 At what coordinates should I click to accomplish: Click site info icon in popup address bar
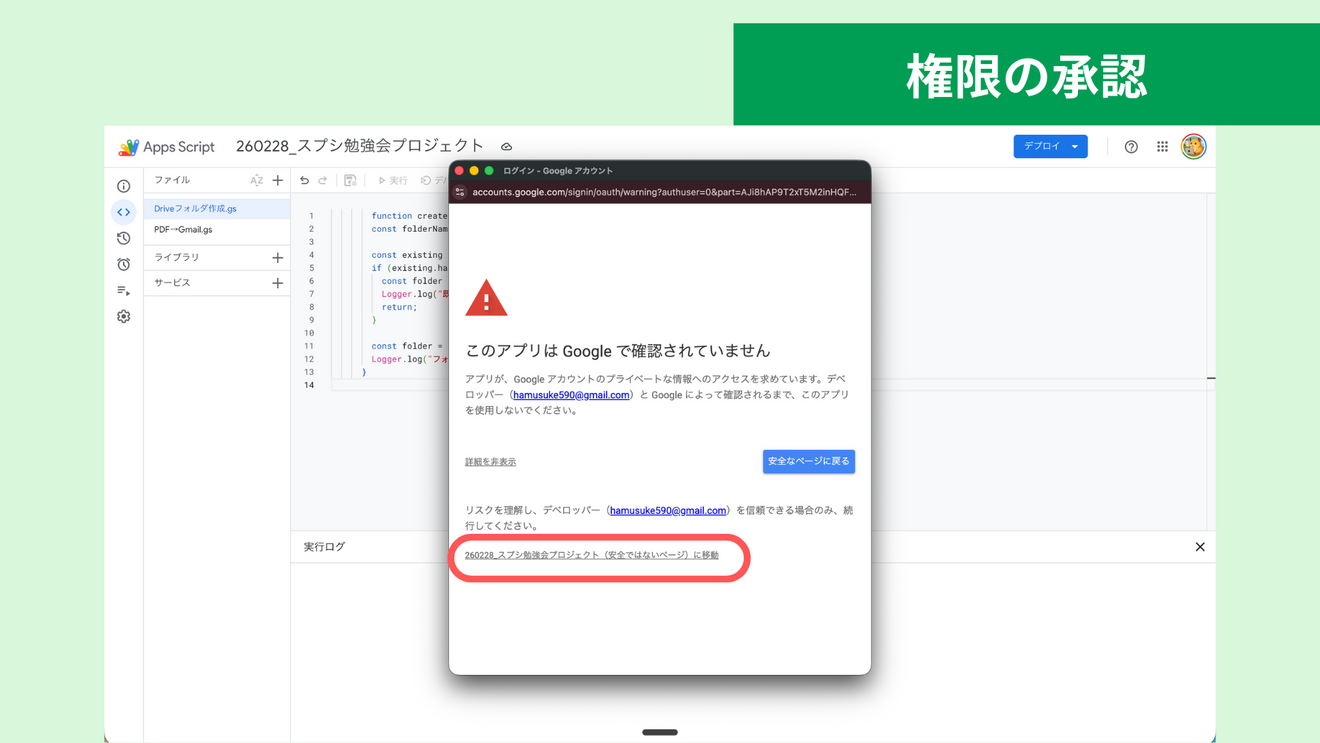coord(460,192)
